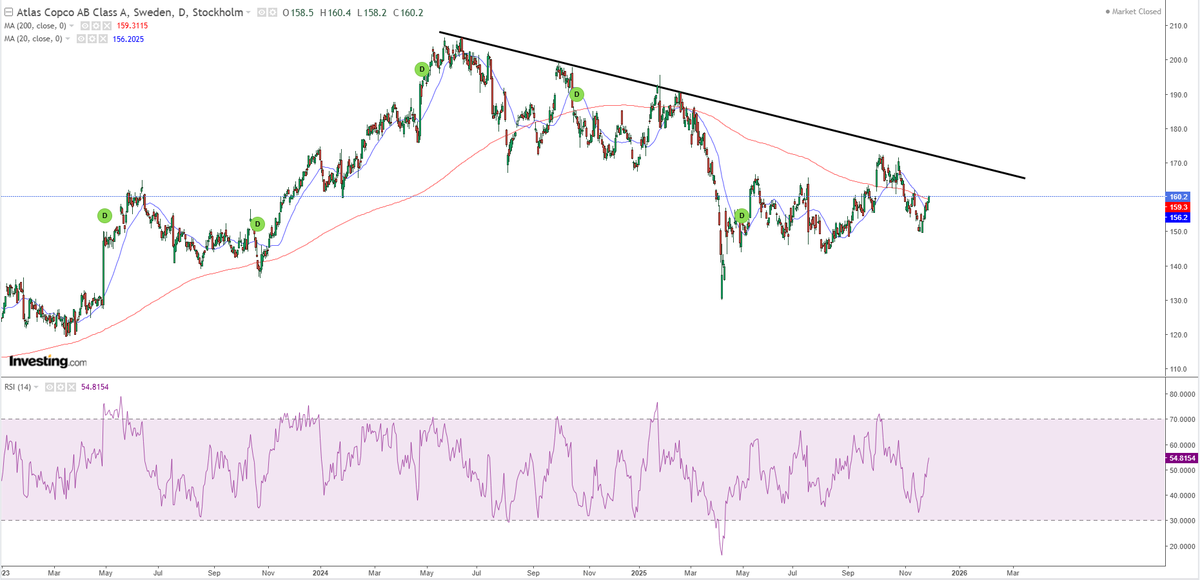Click the red 159.3 MA price label
This screenshot has height=580, width=1200.
tap(1178, 207)
